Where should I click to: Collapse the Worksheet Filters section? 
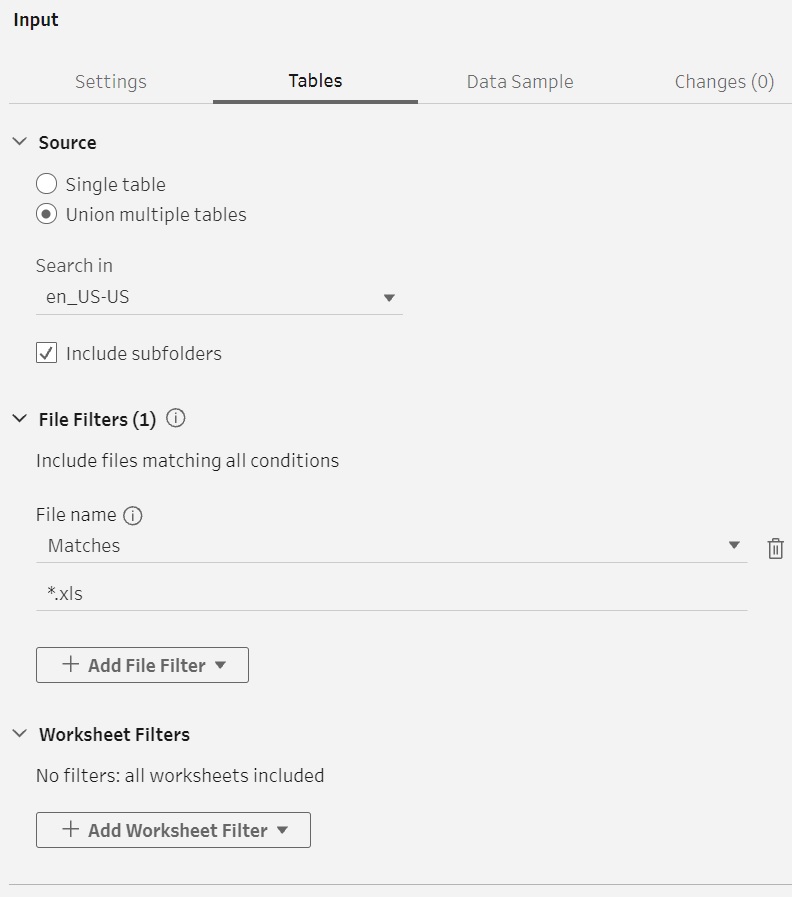click(x=19, y=733)
